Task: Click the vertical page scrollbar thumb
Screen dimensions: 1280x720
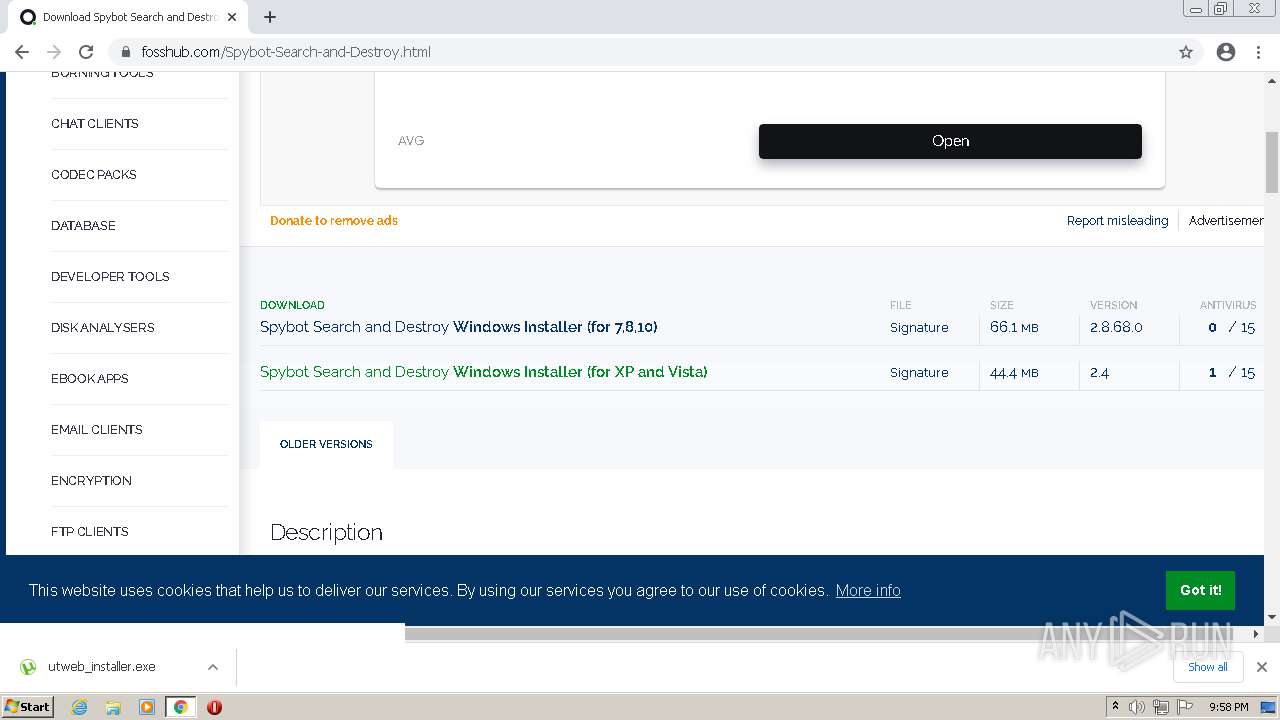Action: pyautogui.click(x=1272, y=162)
